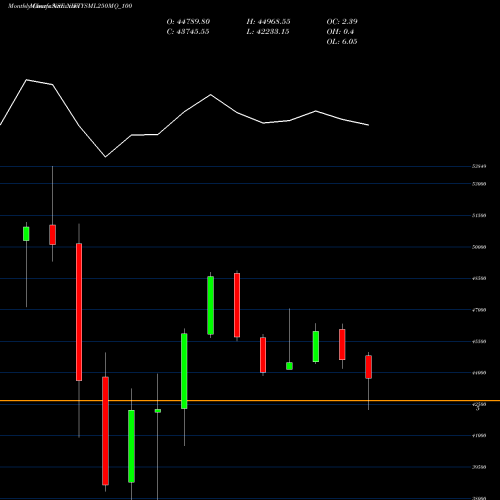Click the first small green candlestick at left
This screenshot has height=500, width=500.
tap(26, 234)
